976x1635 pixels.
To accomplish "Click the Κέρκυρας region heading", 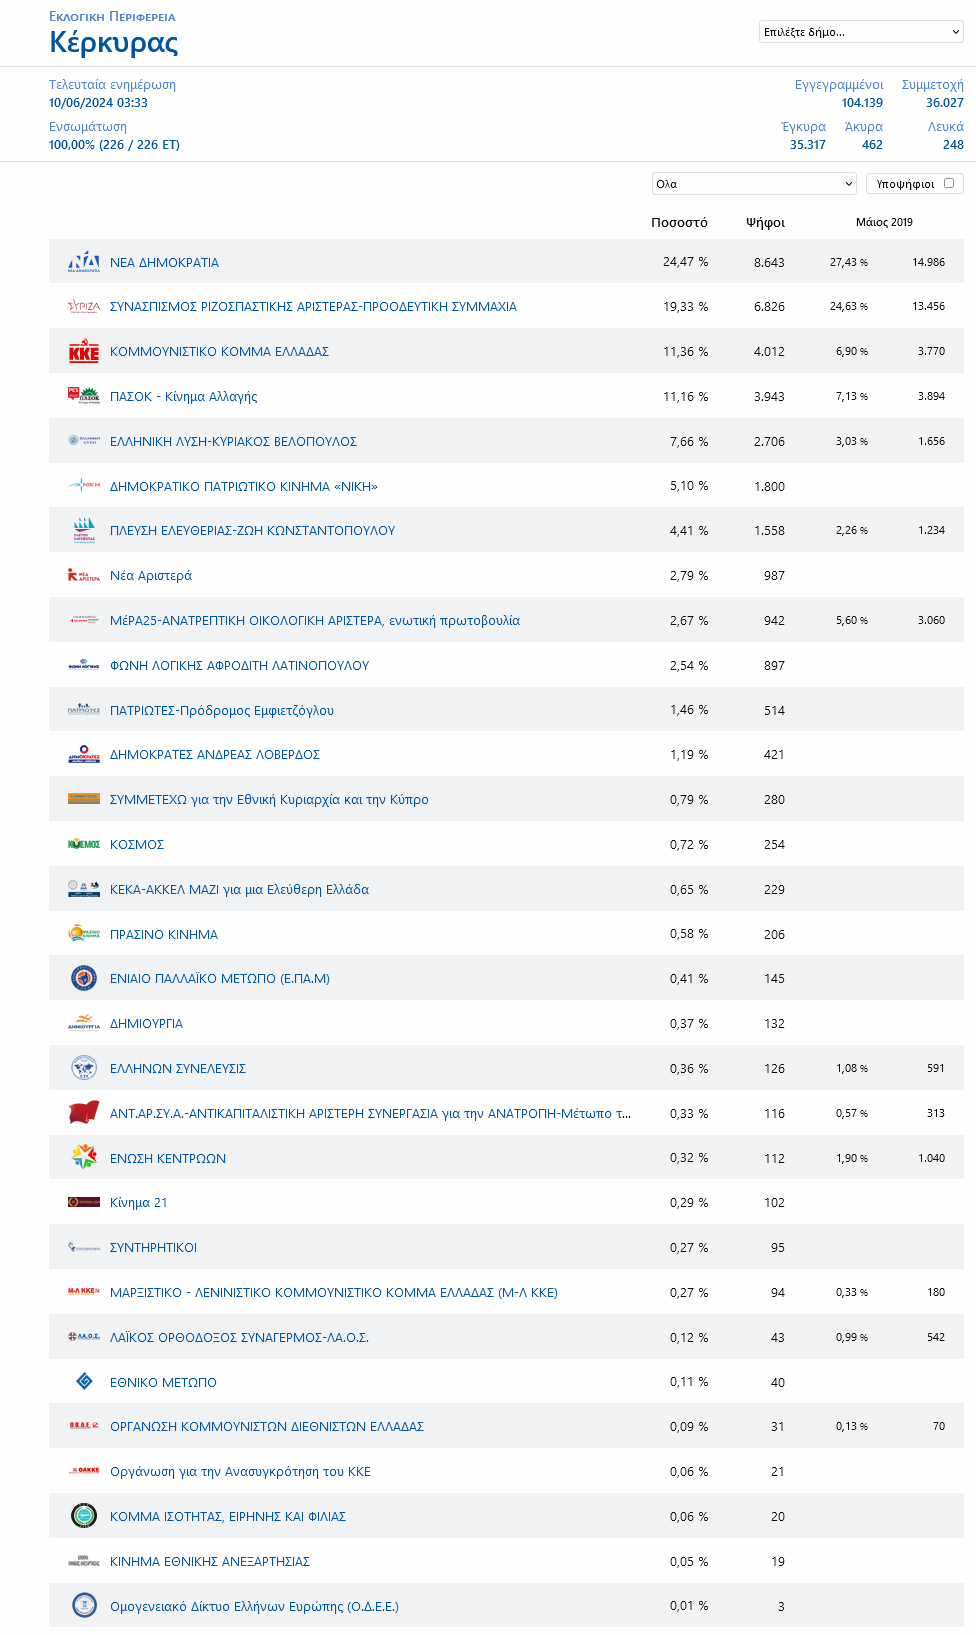I will coord(114,42).
